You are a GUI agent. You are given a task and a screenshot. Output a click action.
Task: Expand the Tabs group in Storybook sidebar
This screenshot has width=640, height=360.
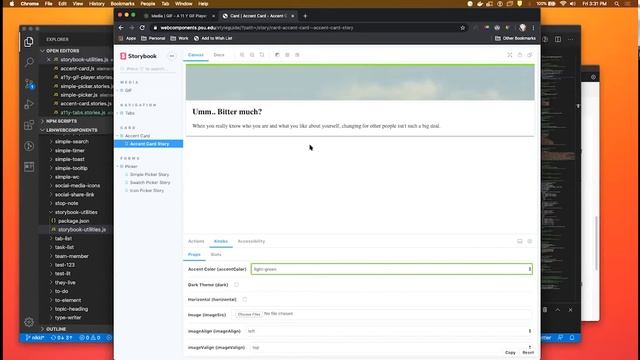[129, 113]
